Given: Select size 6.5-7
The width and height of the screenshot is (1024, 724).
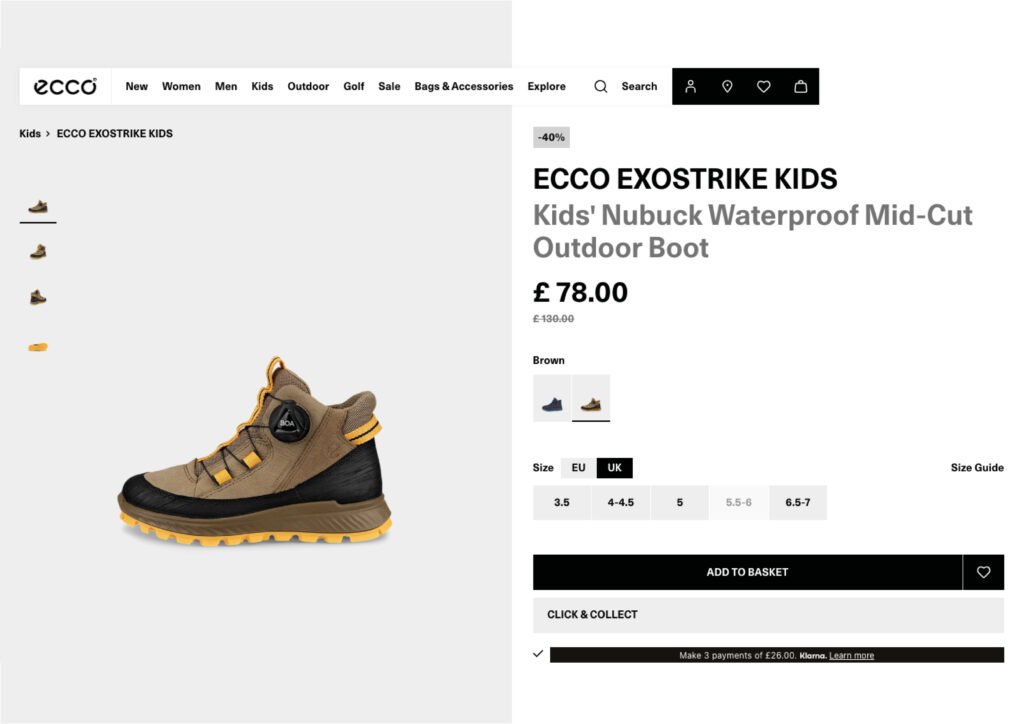Looking at the screenshot, I should click(x=798, y=503).
